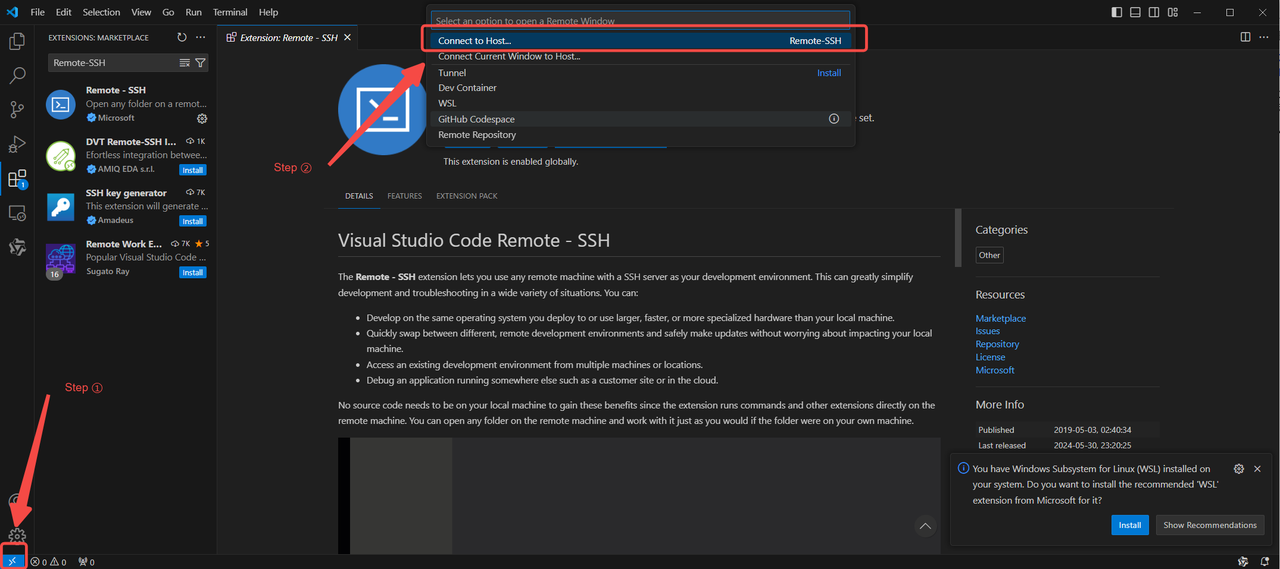Toggle the bottom panel layout button

1136,12
